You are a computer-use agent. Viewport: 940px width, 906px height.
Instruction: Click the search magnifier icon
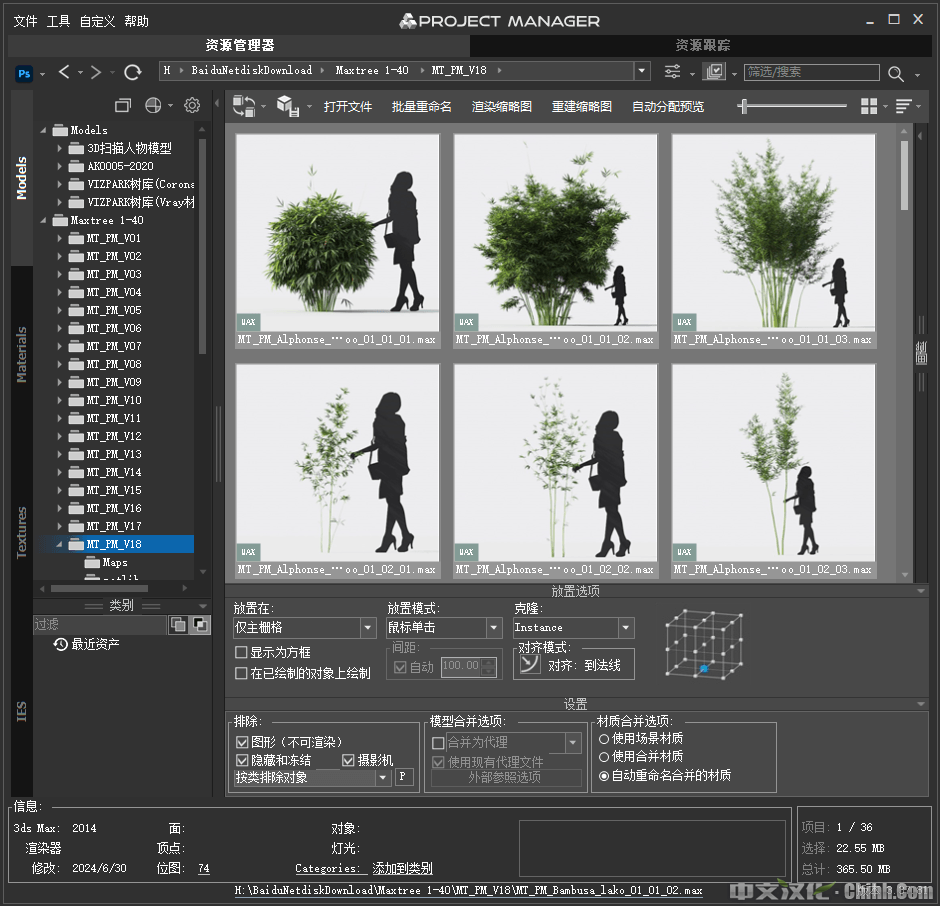click(895, 73)
